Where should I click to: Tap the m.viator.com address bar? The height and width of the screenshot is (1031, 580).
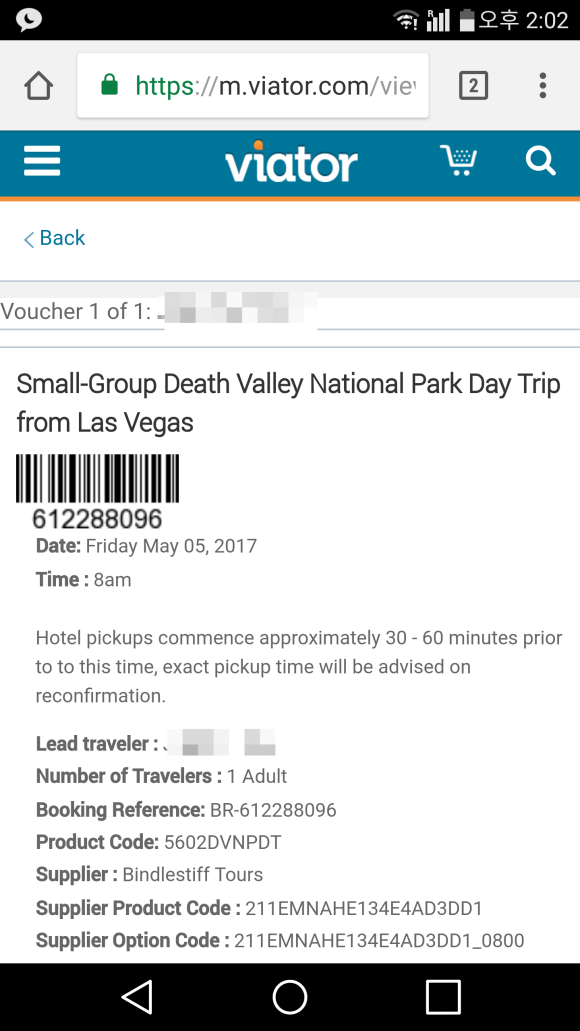tap(253, 85)
